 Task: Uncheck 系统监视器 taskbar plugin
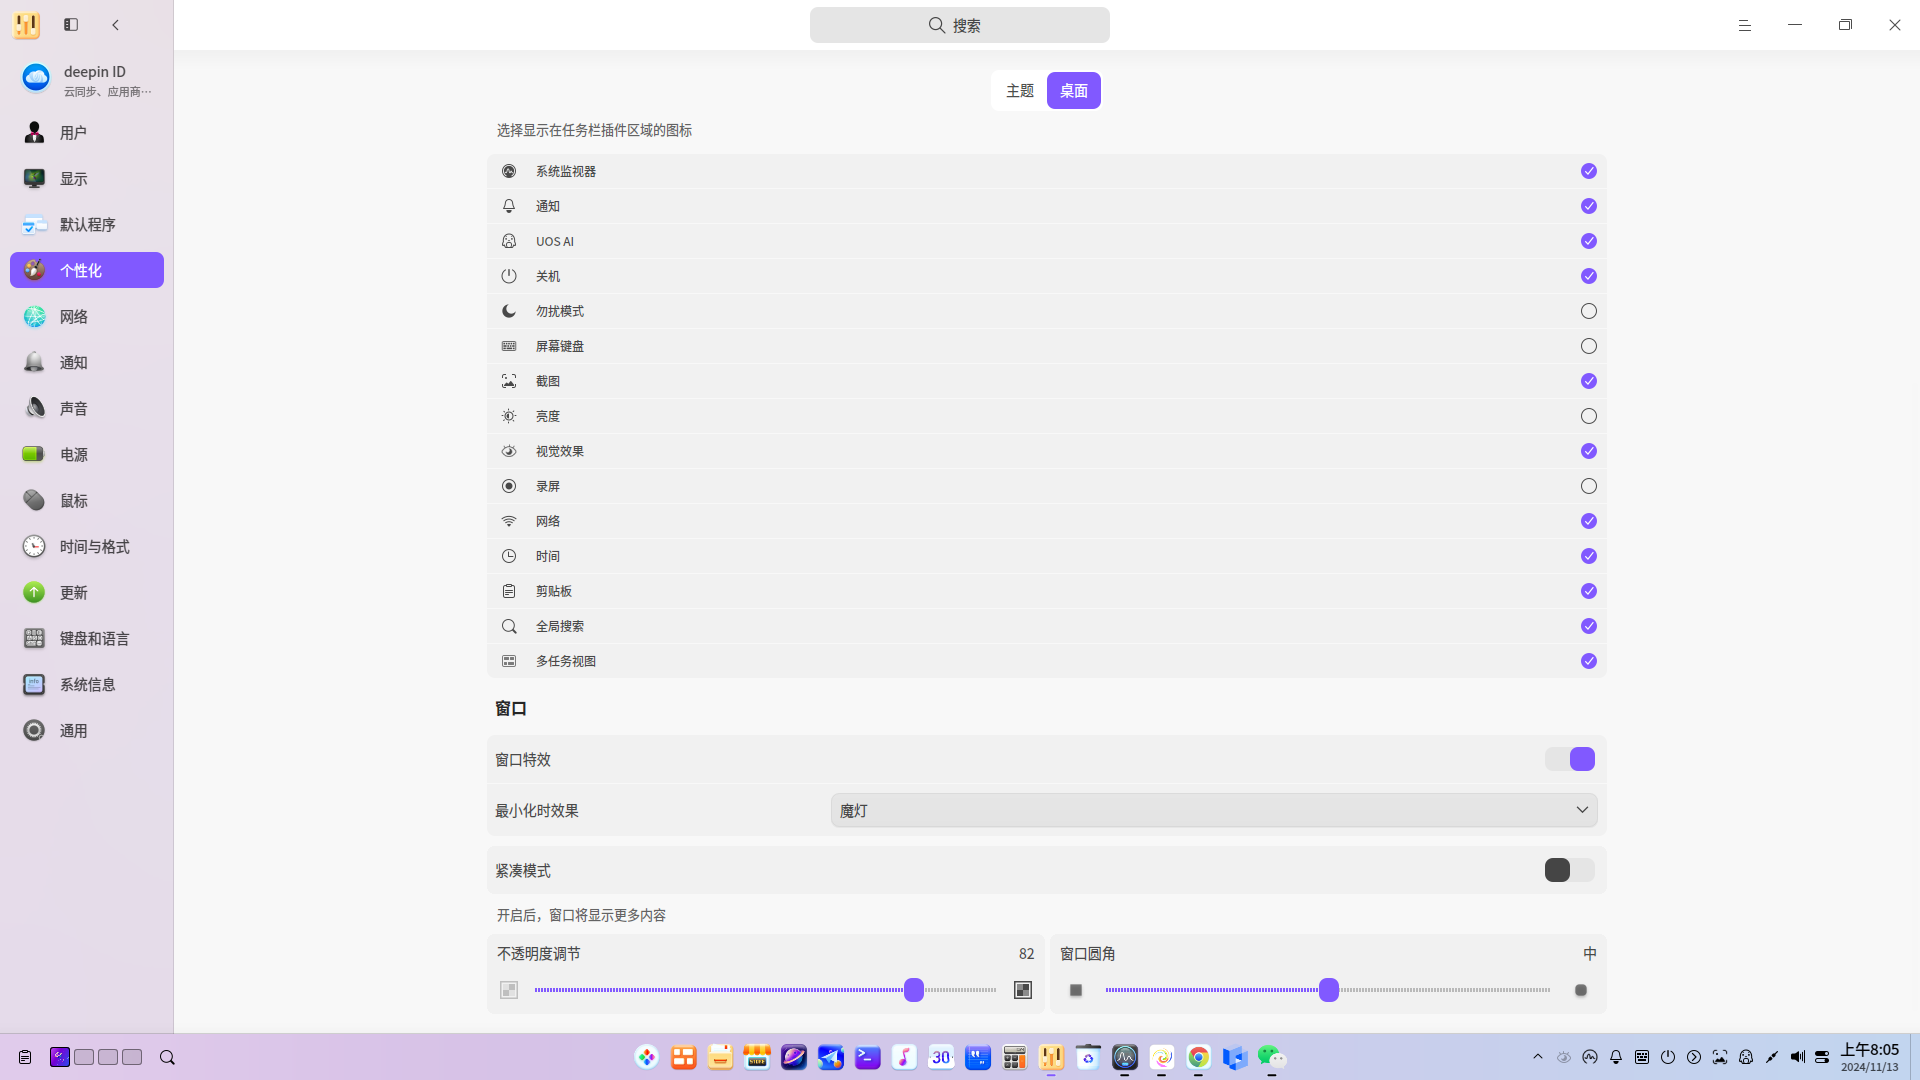[x=1589, y=171]
